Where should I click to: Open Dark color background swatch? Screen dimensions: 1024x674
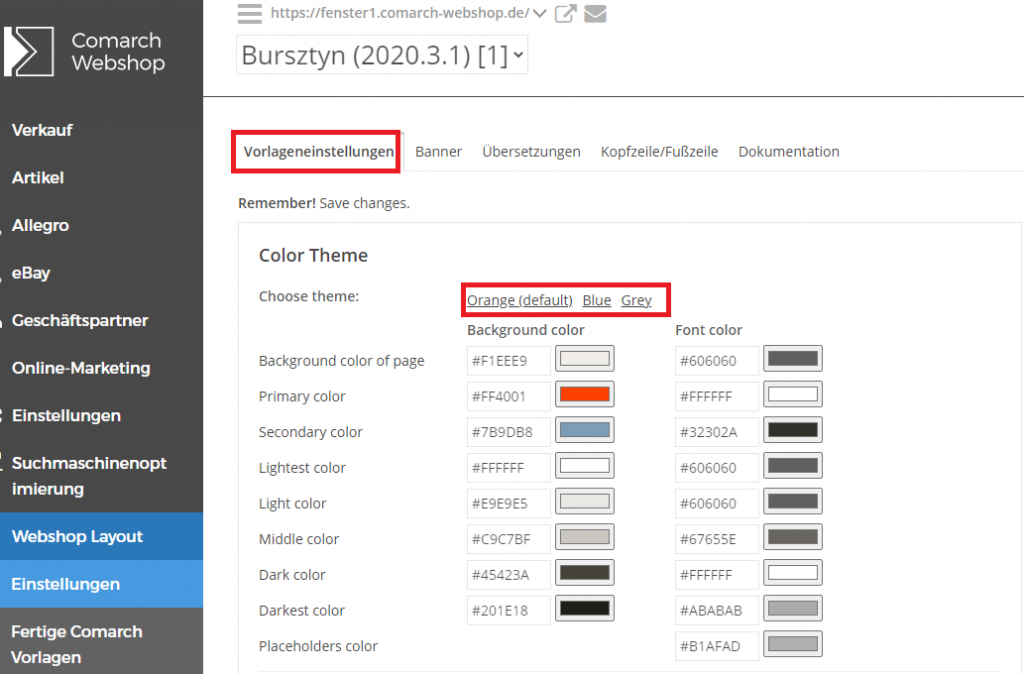coord(584,573)
